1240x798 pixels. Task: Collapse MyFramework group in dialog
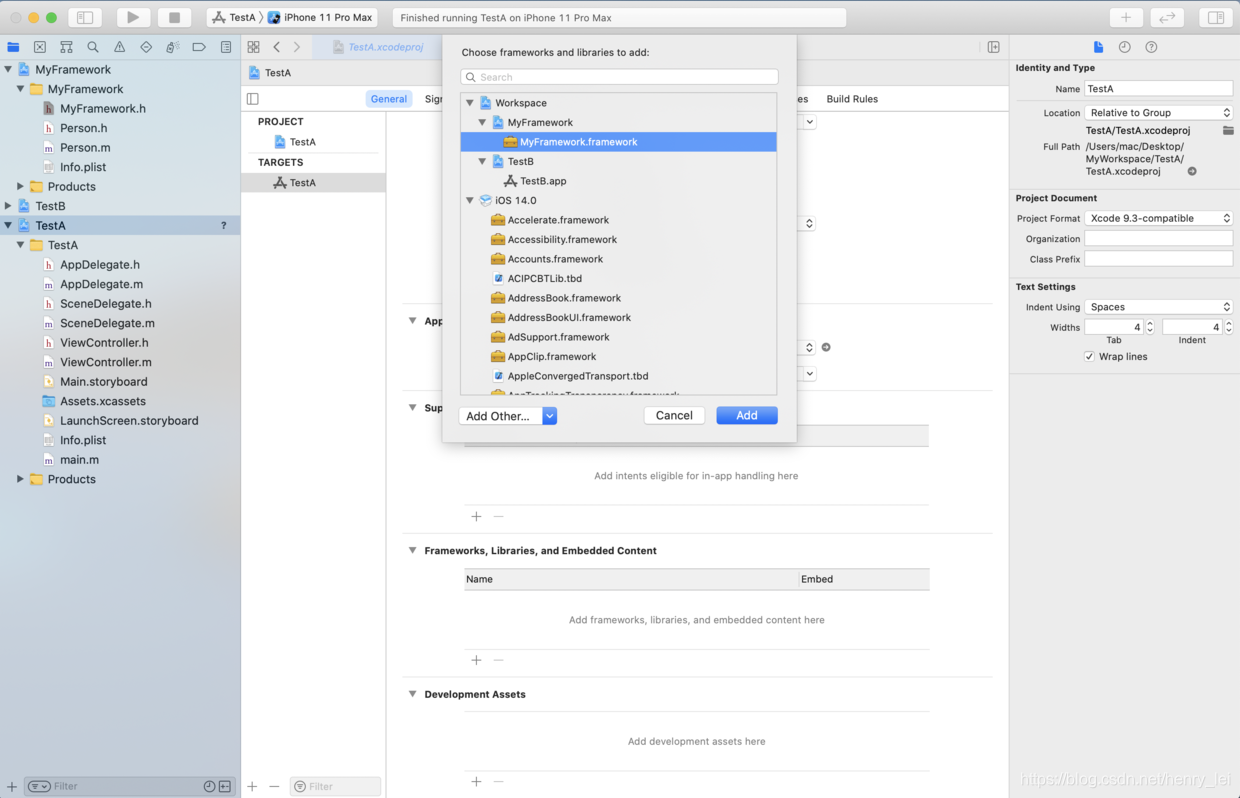pyautogui.click(x=482, y=122)
